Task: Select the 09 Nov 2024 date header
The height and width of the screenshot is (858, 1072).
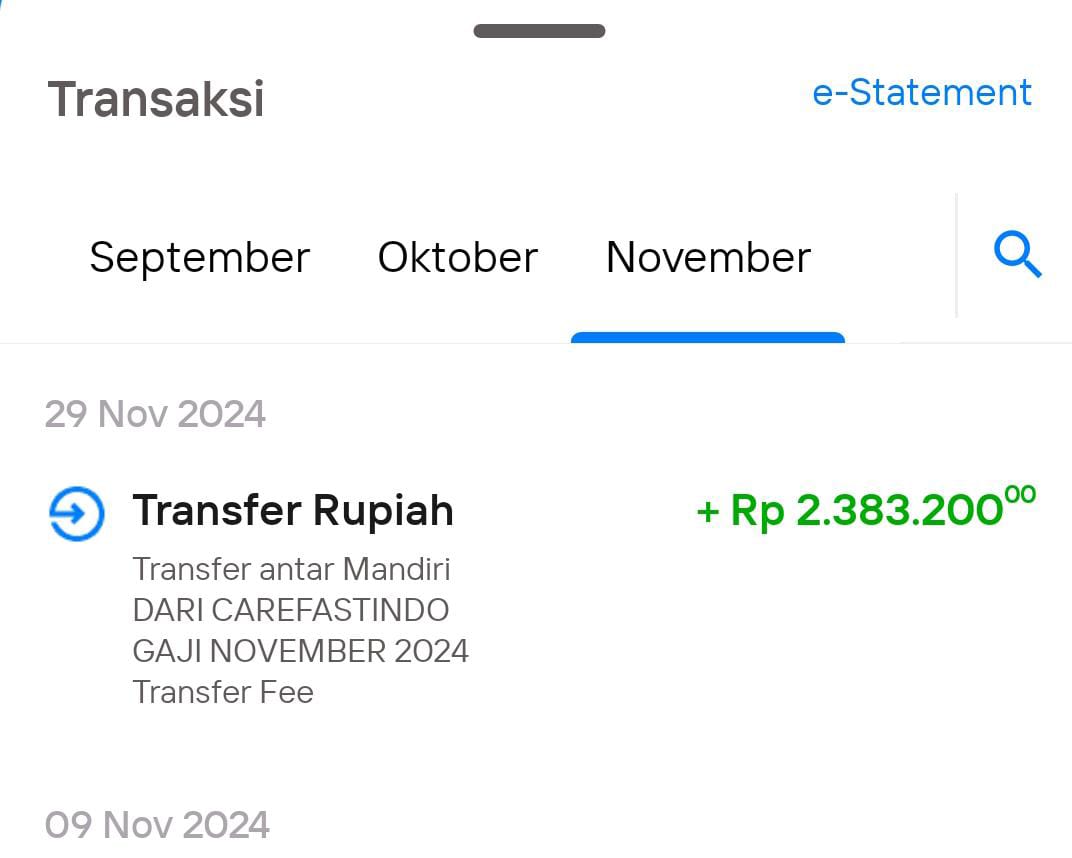Action: (x=157, y=825)
